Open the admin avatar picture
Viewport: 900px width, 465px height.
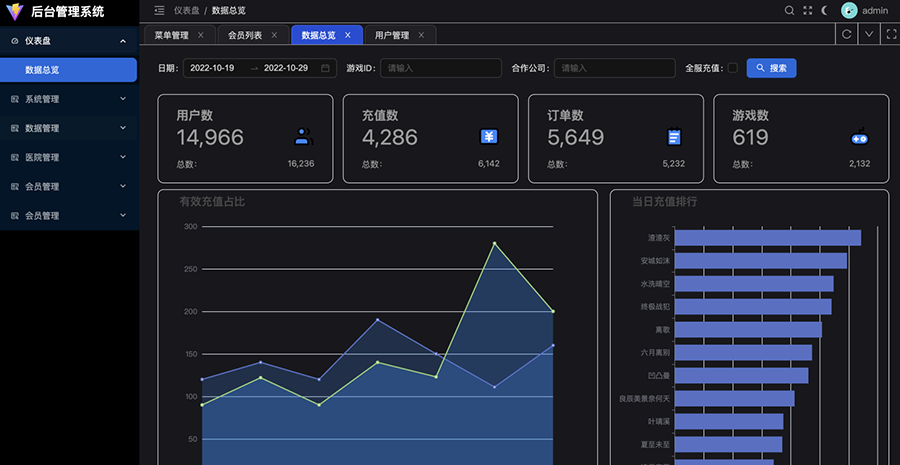849,10
